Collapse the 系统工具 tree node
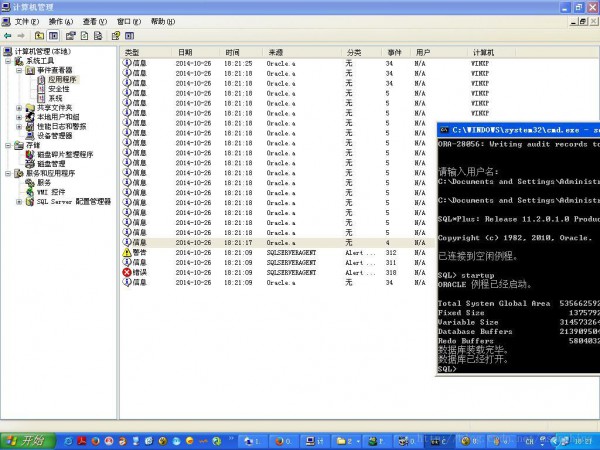Image resolution: width=600 pixels, height=450 pixels. coord(8,61)
